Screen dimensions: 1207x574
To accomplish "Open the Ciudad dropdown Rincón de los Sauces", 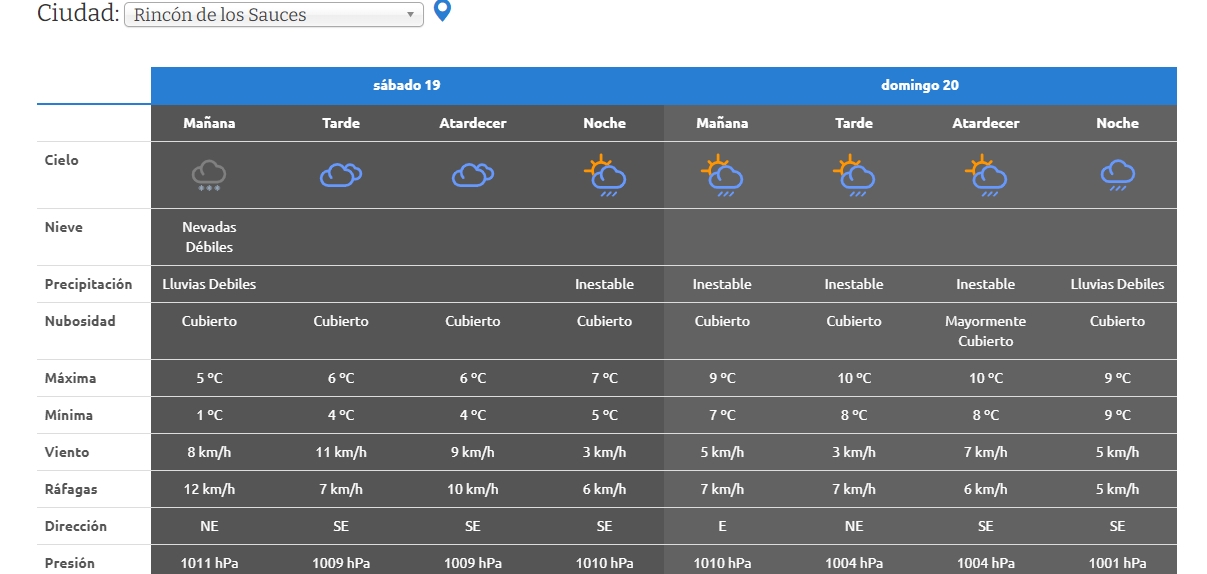I will coord(273,15).
